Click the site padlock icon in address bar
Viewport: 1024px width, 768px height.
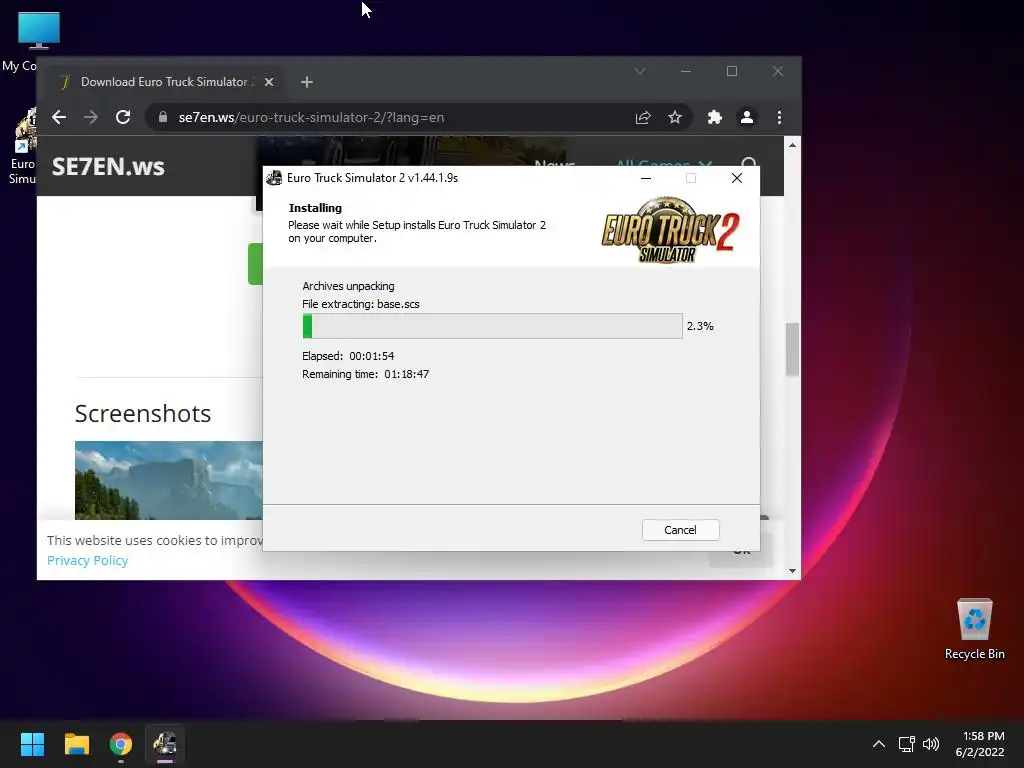coord(163,118)
